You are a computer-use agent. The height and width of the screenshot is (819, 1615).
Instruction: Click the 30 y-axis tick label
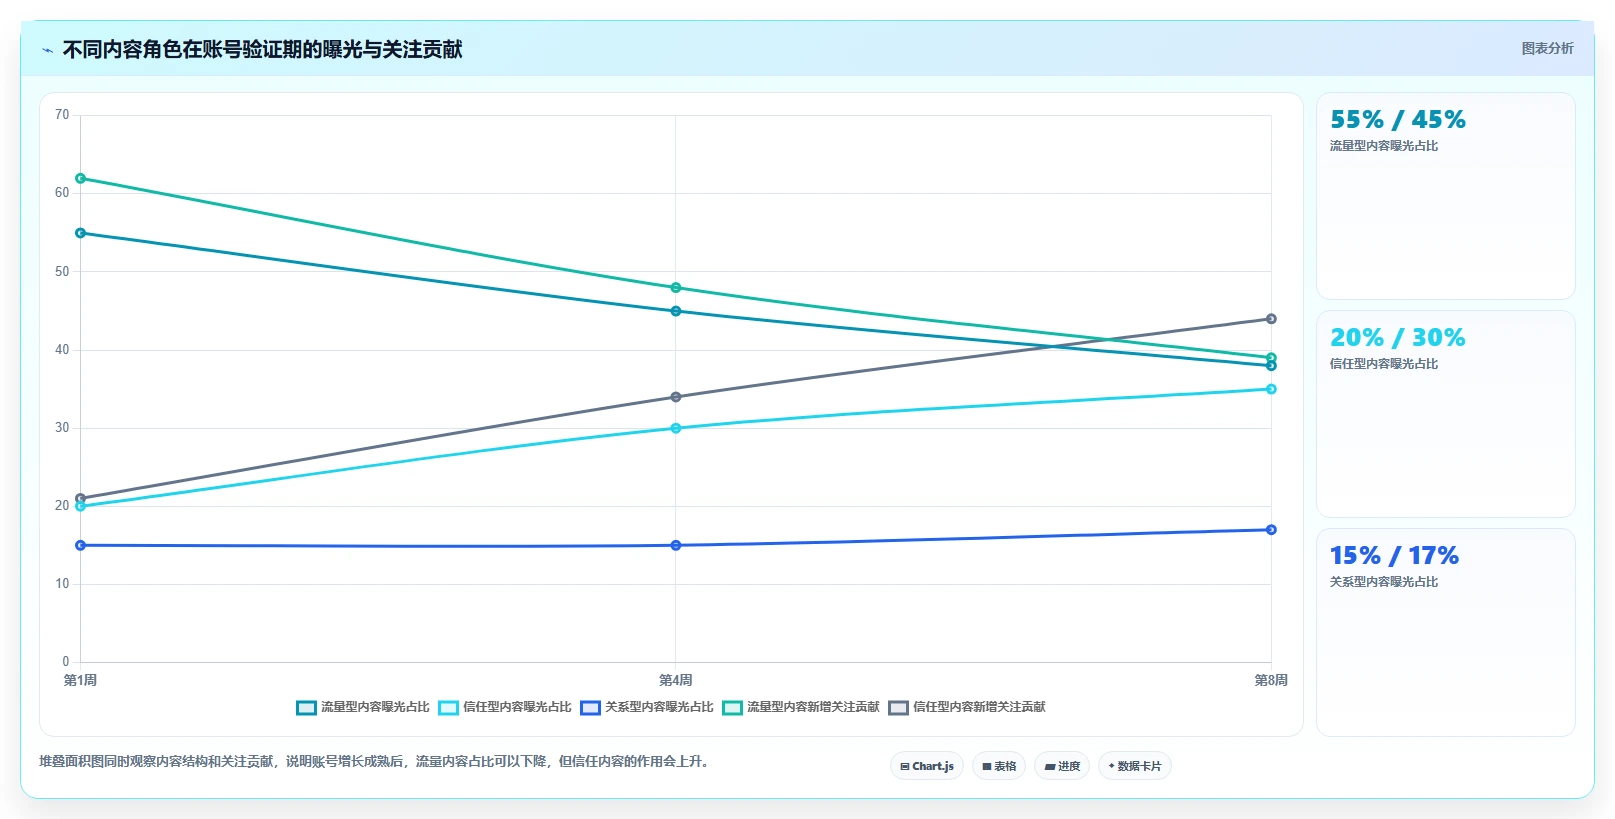pyautogui.click(x=62, y=428)
